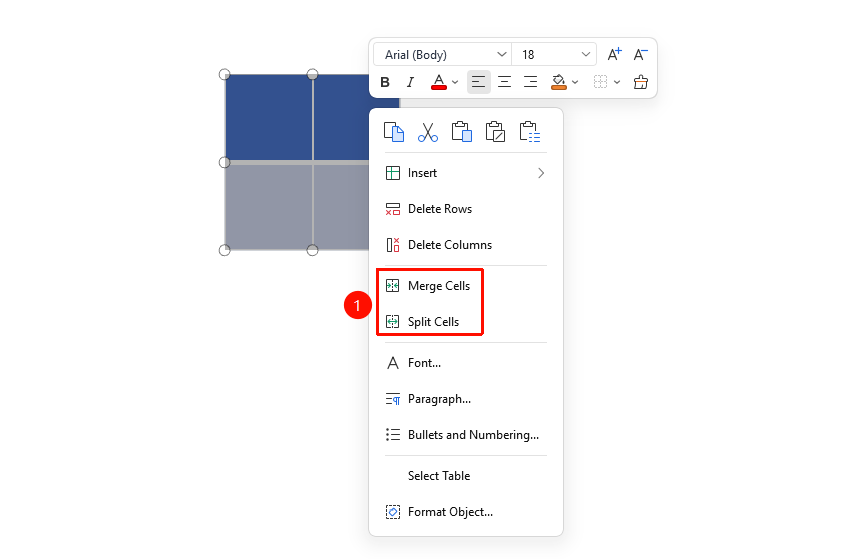Viewport: 866px width, 559px height.
Task: Toggle Italic formatting
Action: click(410, 82)
